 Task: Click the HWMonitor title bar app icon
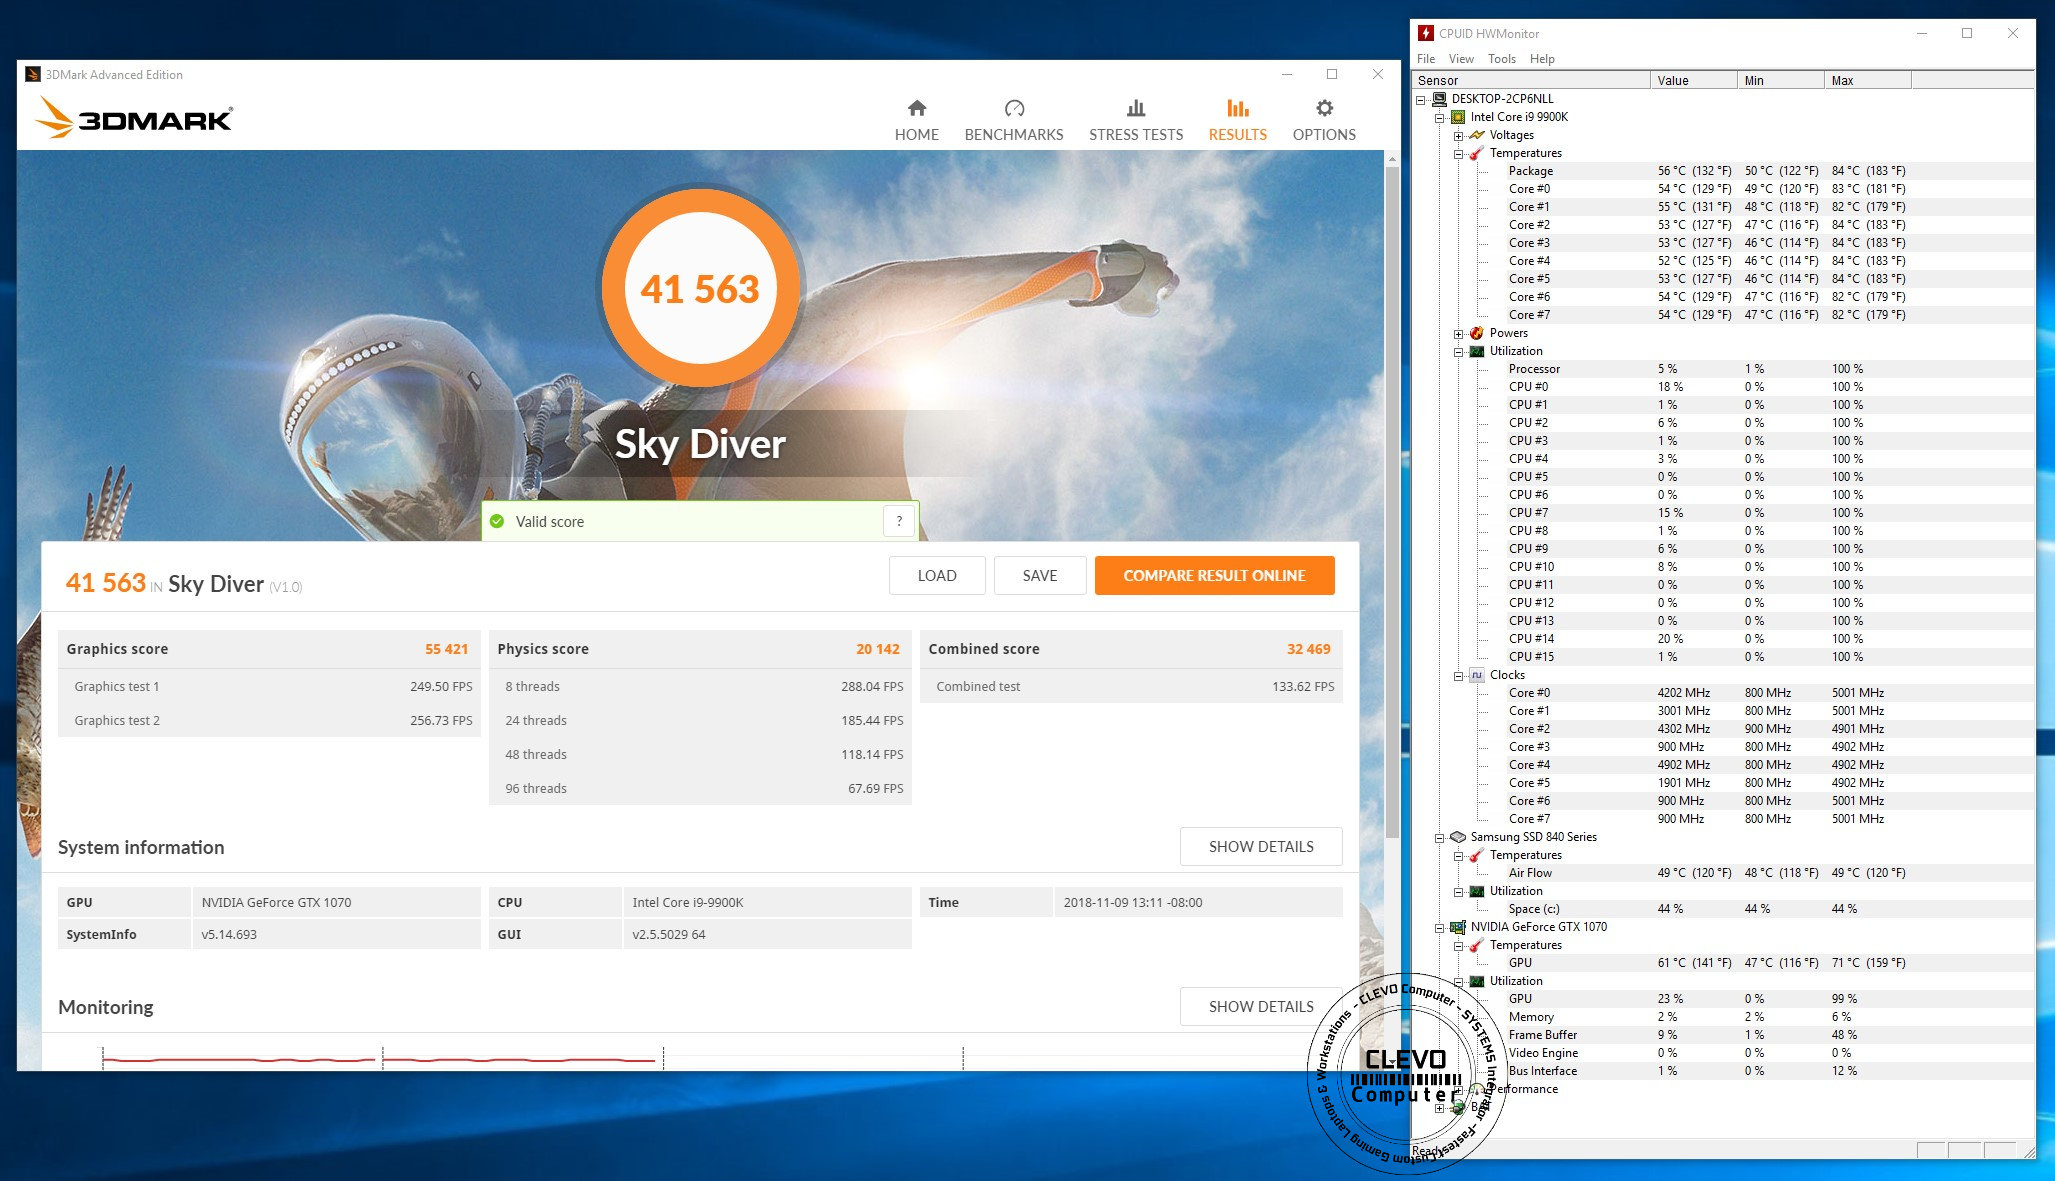pos(1426,33)
